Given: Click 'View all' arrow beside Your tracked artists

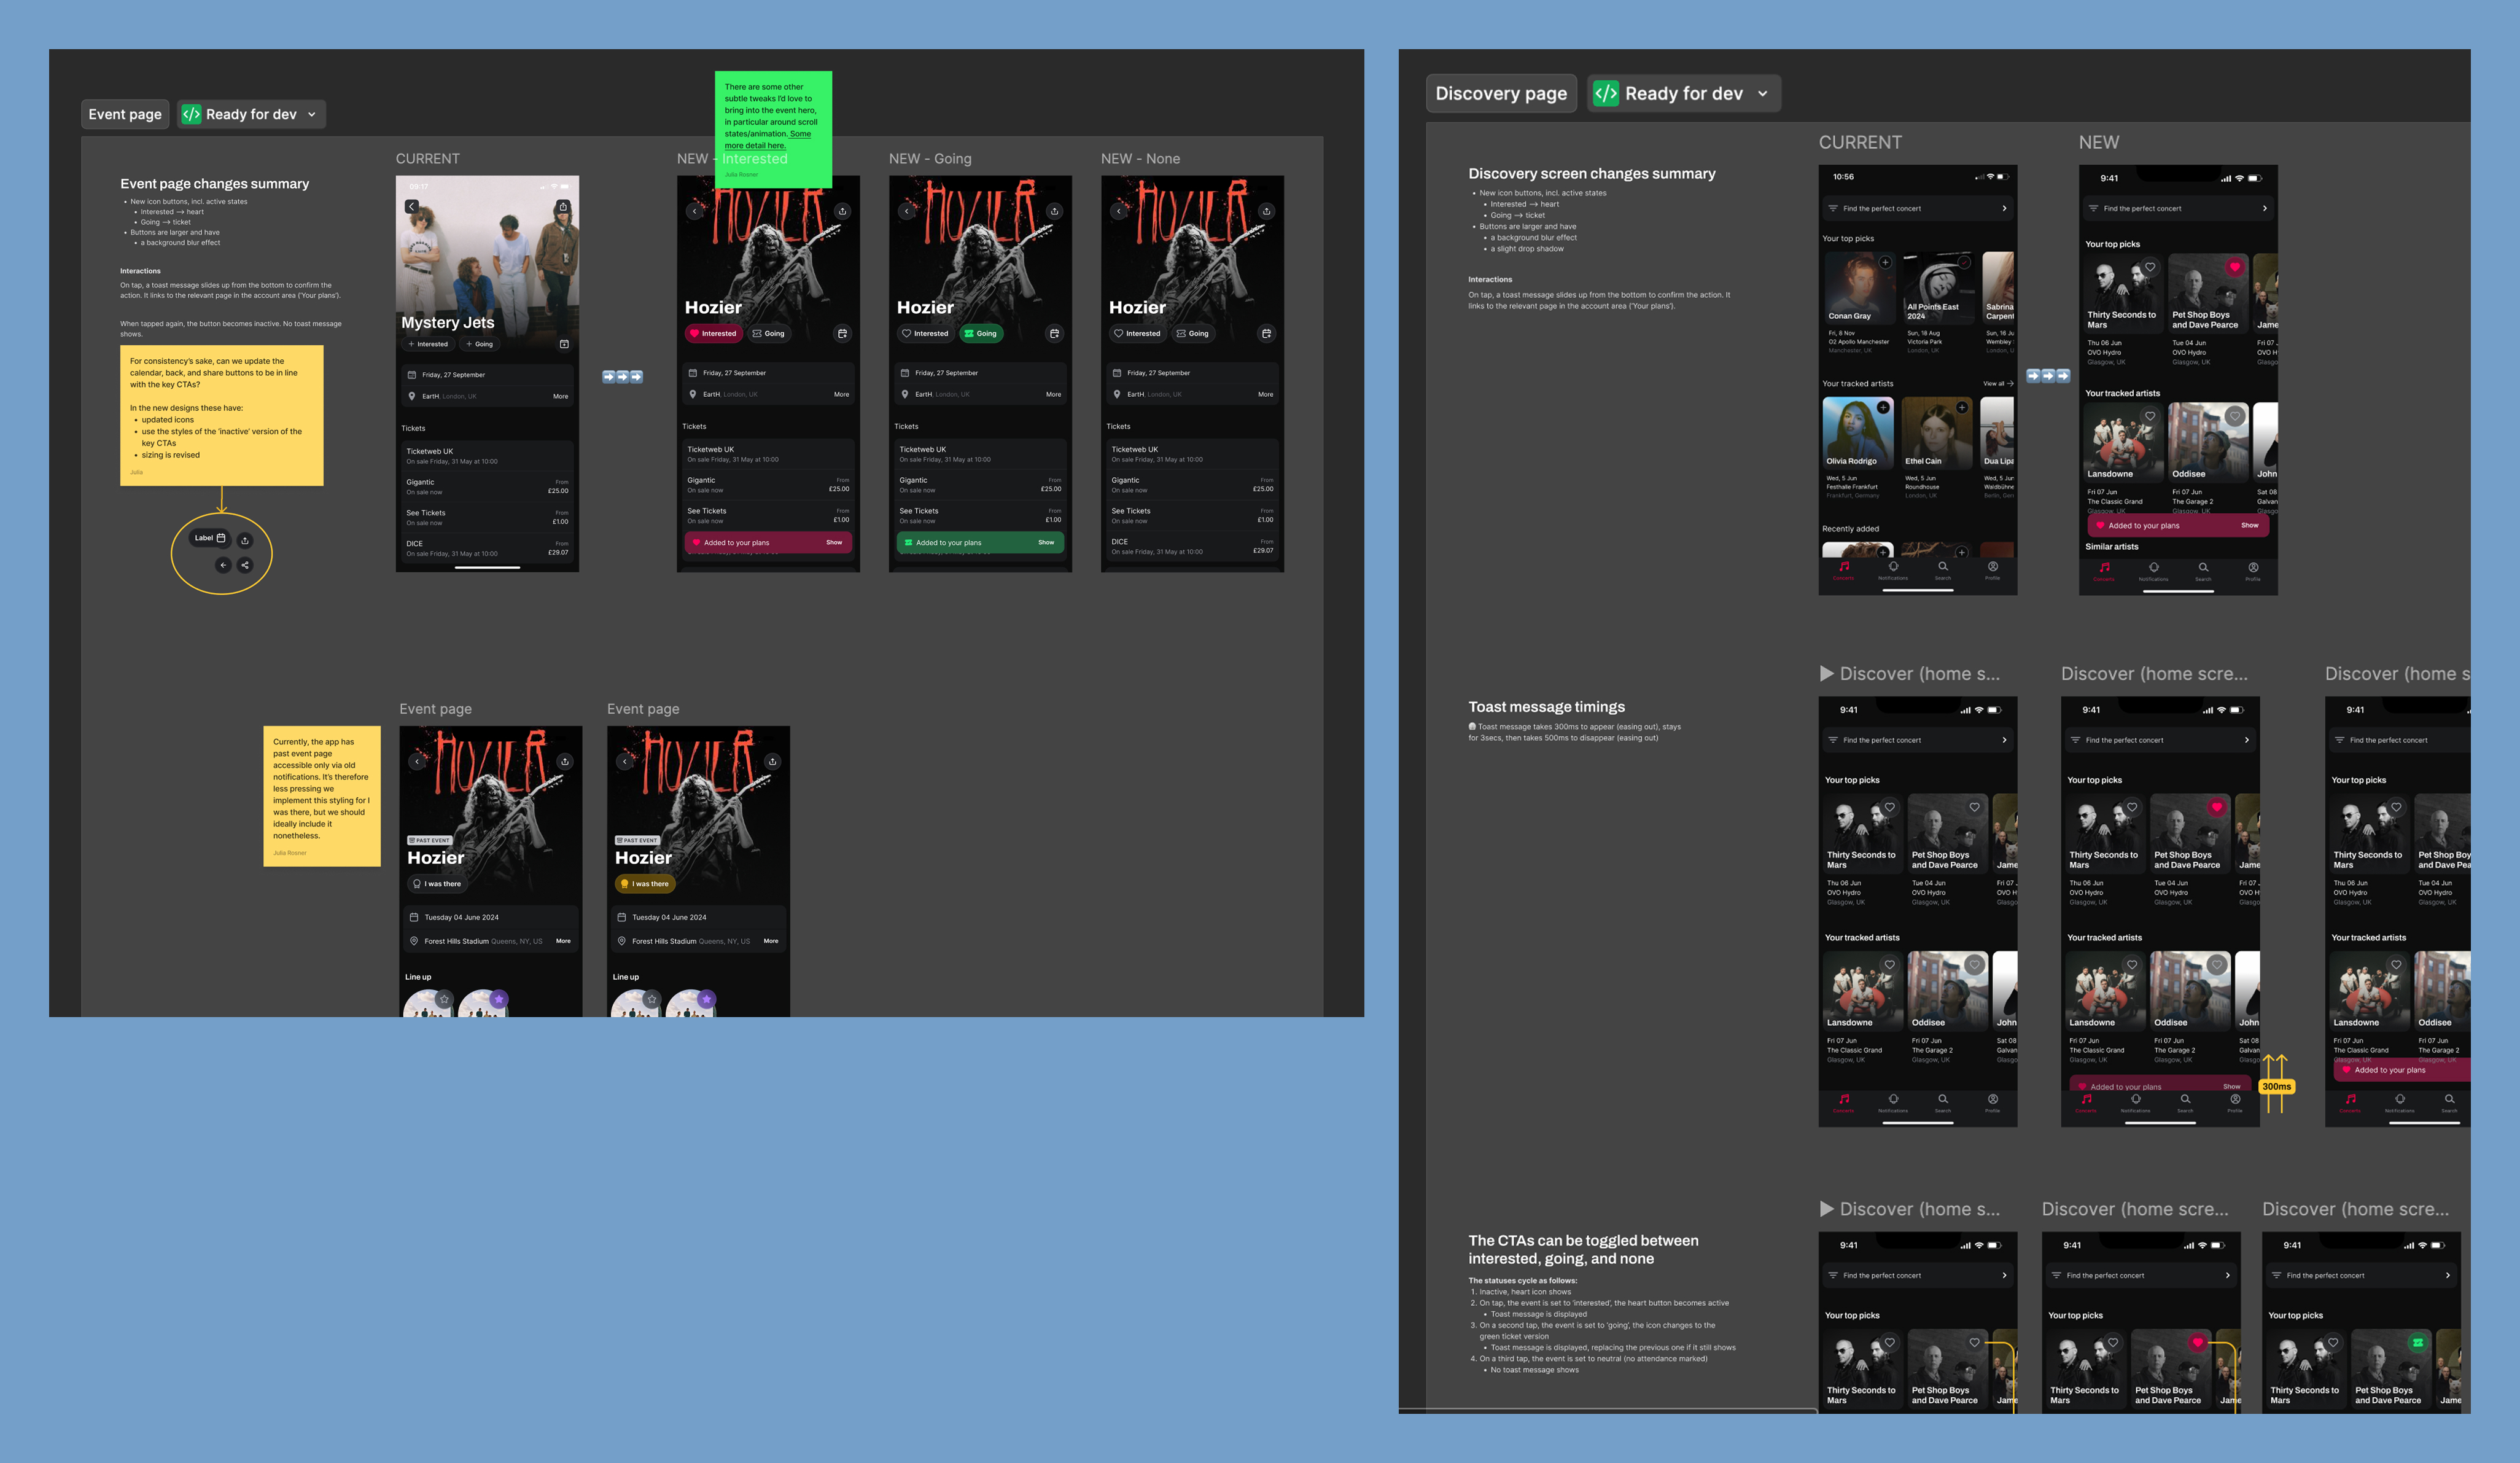Looking at the screenshot, I should pyautogui.click(x=1999, y=383).
